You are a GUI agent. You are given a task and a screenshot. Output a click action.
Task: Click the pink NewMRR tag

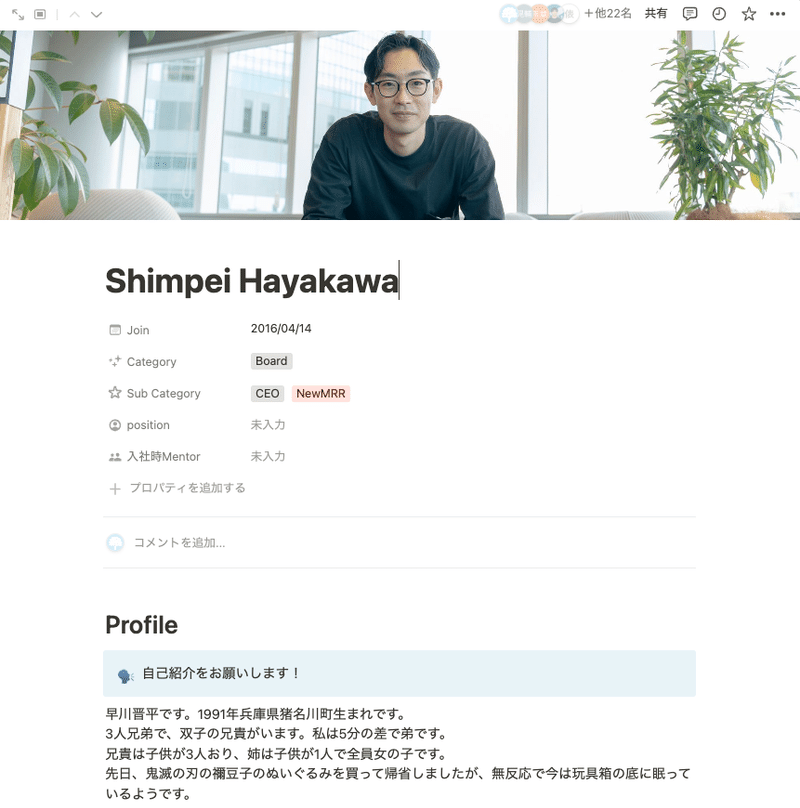[x=321, y=394]
